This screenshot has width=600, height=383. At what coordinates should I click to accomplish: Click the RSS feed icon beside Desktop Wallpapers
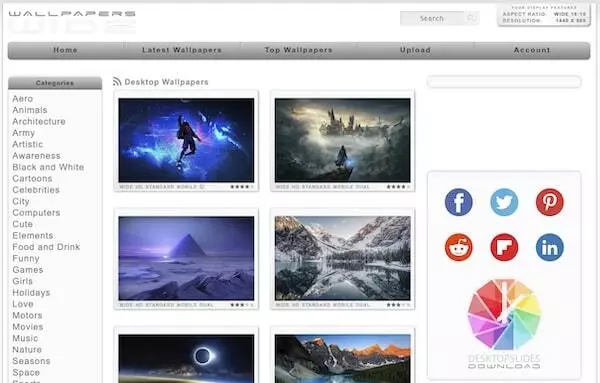point(117,81)
